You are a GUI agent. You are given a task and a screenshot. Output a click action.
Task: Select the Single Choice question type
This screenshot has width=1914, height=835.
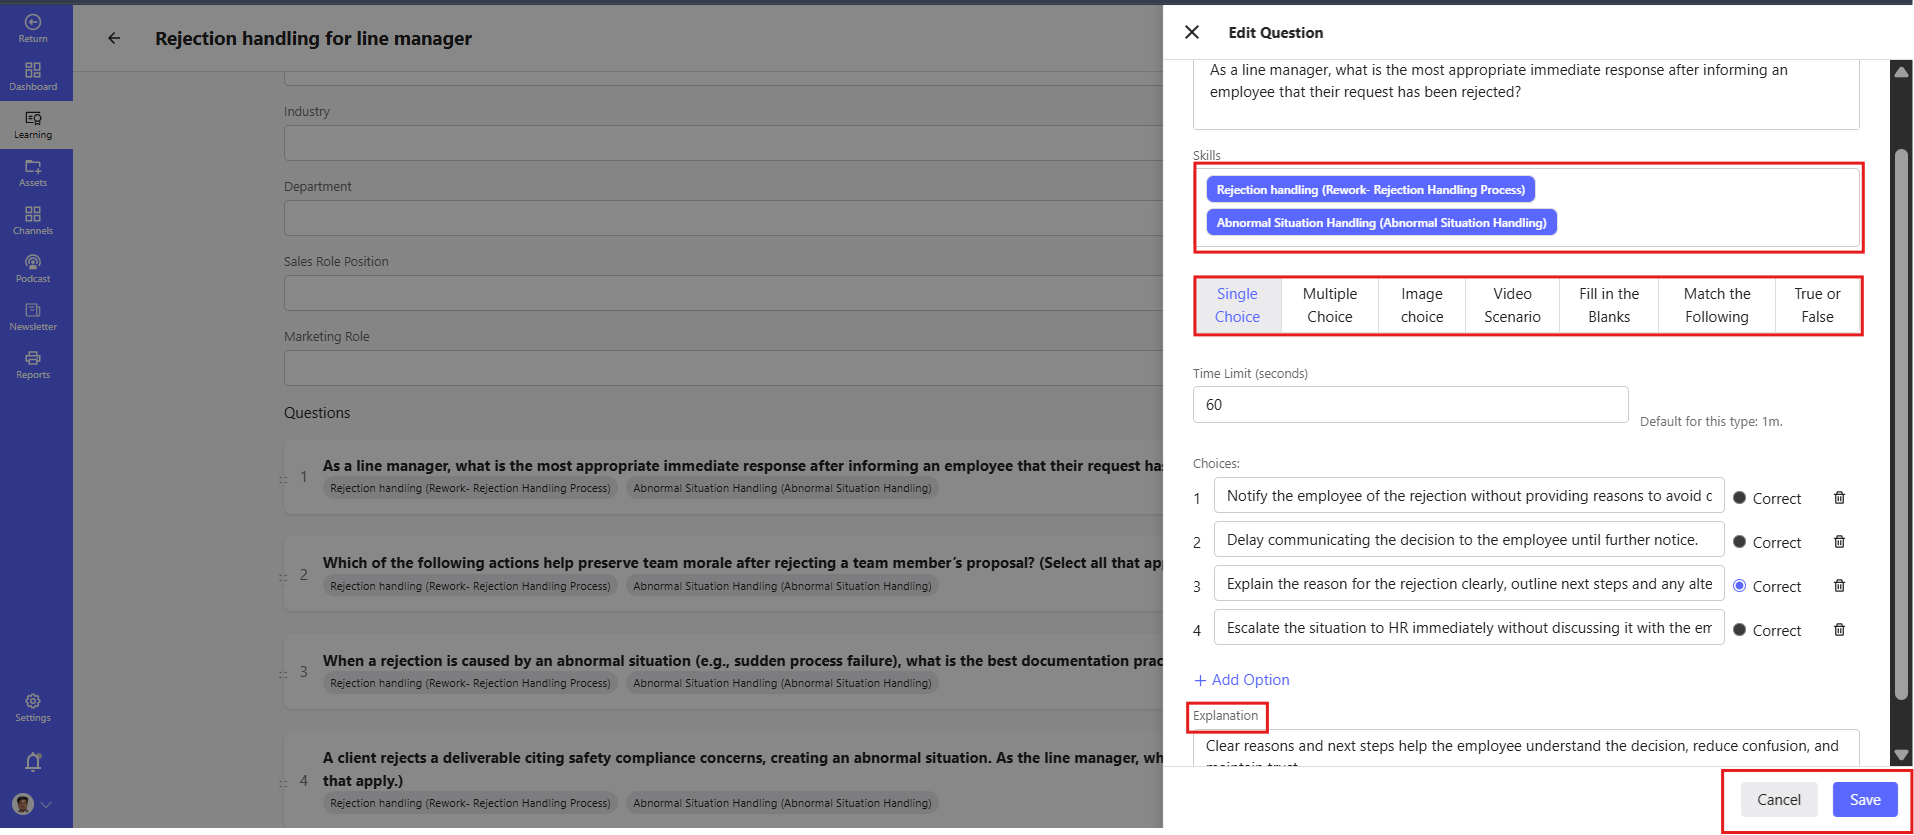[1237, 305]
